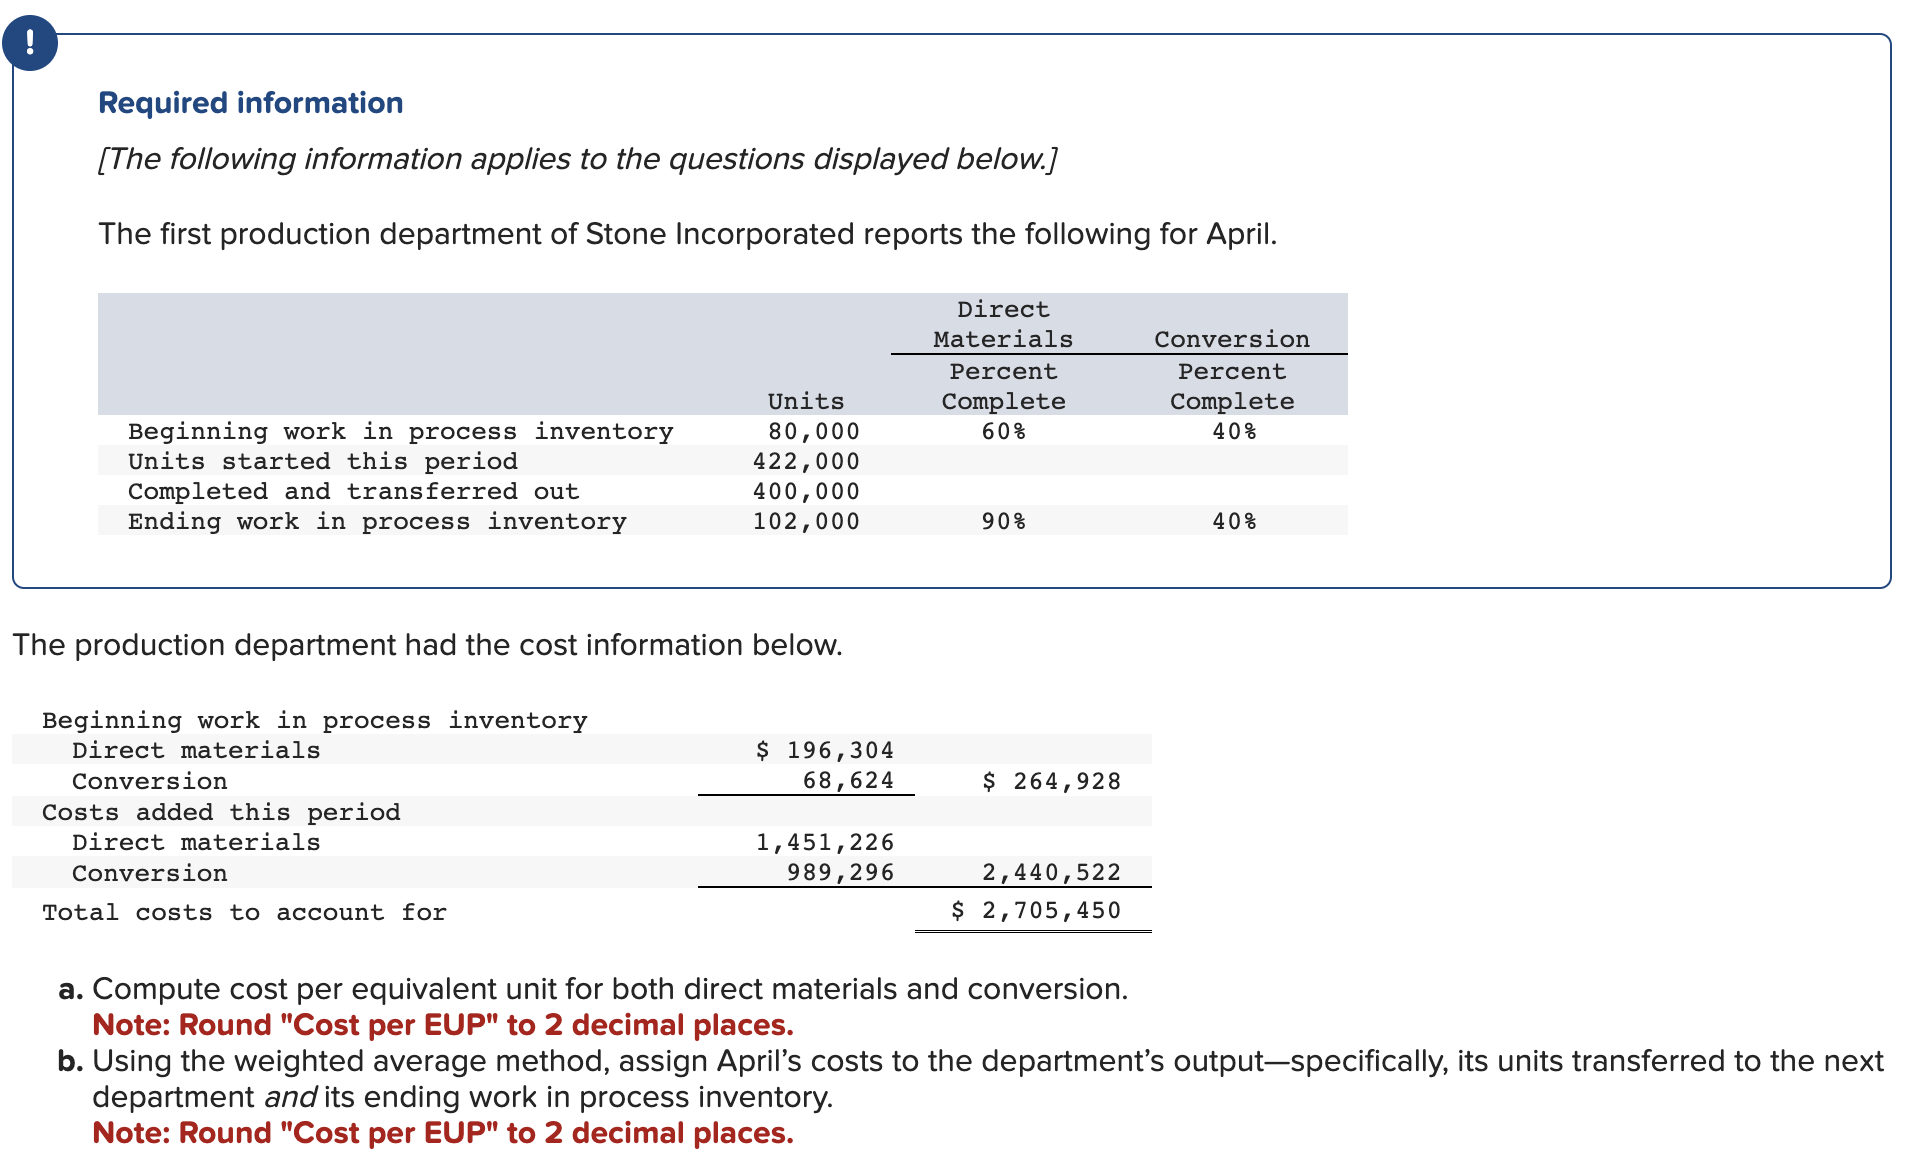Click the $ 264,928 subtotal
The image size is (1916, 1164).
point(1051,781)
